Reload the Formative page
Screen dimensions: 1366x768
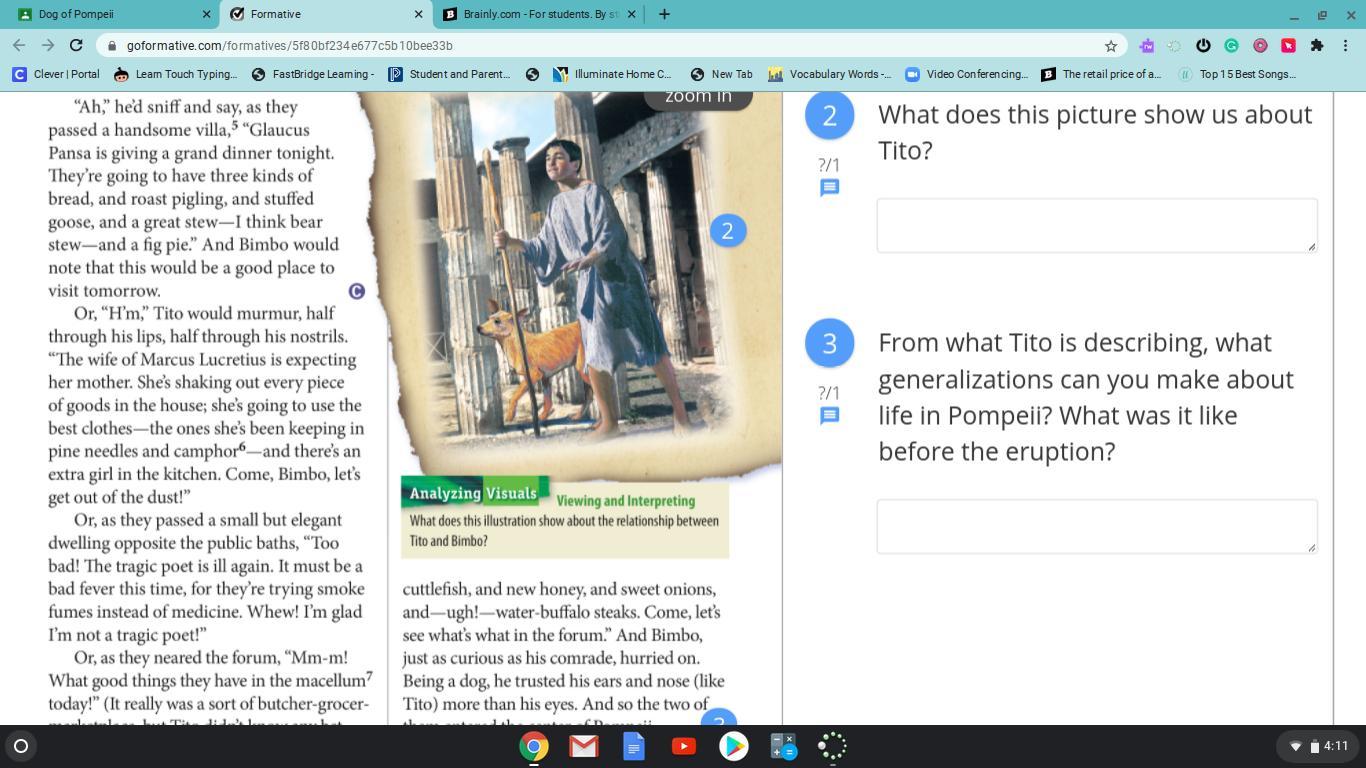(x=76, y=45)
